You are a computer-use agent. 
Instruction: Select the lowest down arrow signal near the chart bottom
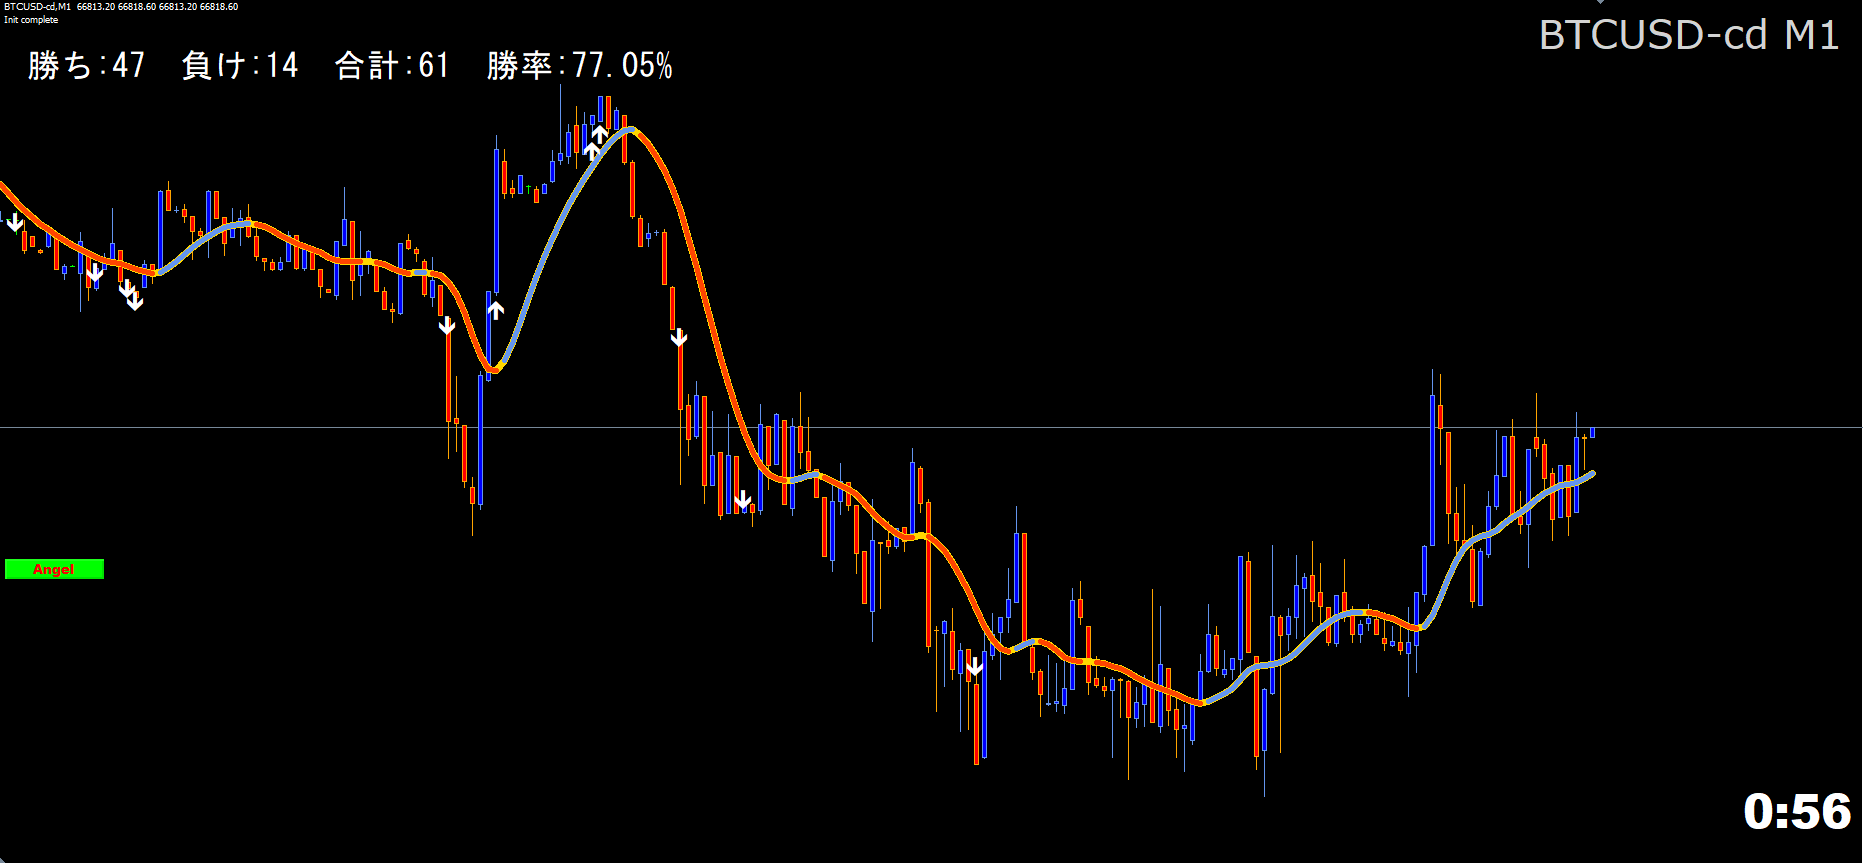(975, 666)
